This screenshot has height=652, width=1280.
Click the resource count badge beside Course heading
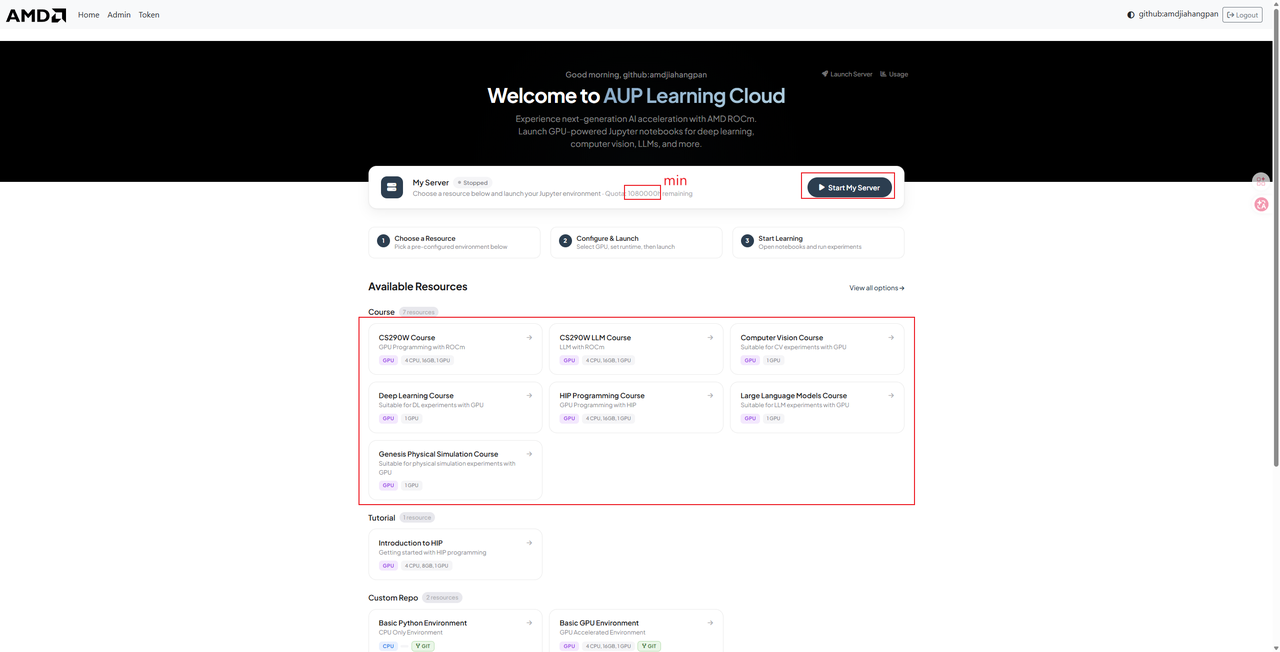click(x=418, y=312)
